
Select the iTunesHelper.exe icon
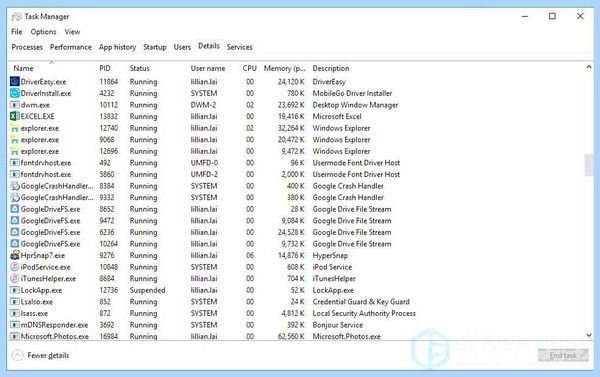point(15,278)
